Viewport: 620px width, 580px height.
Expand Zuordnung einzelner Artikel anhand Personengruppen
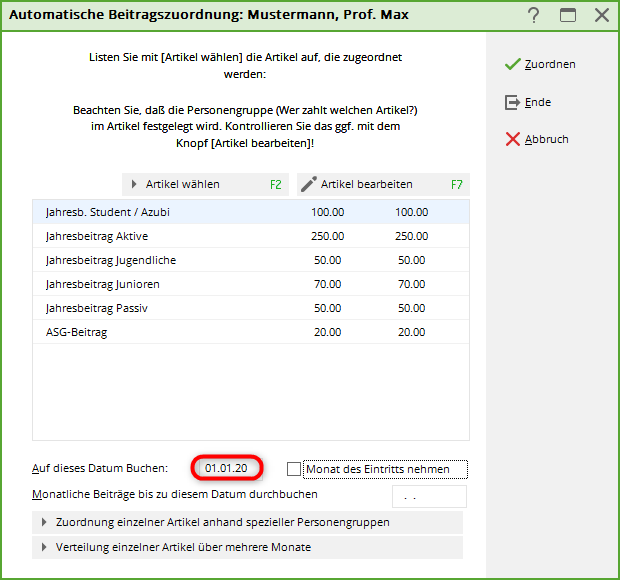tap(44, 522)
